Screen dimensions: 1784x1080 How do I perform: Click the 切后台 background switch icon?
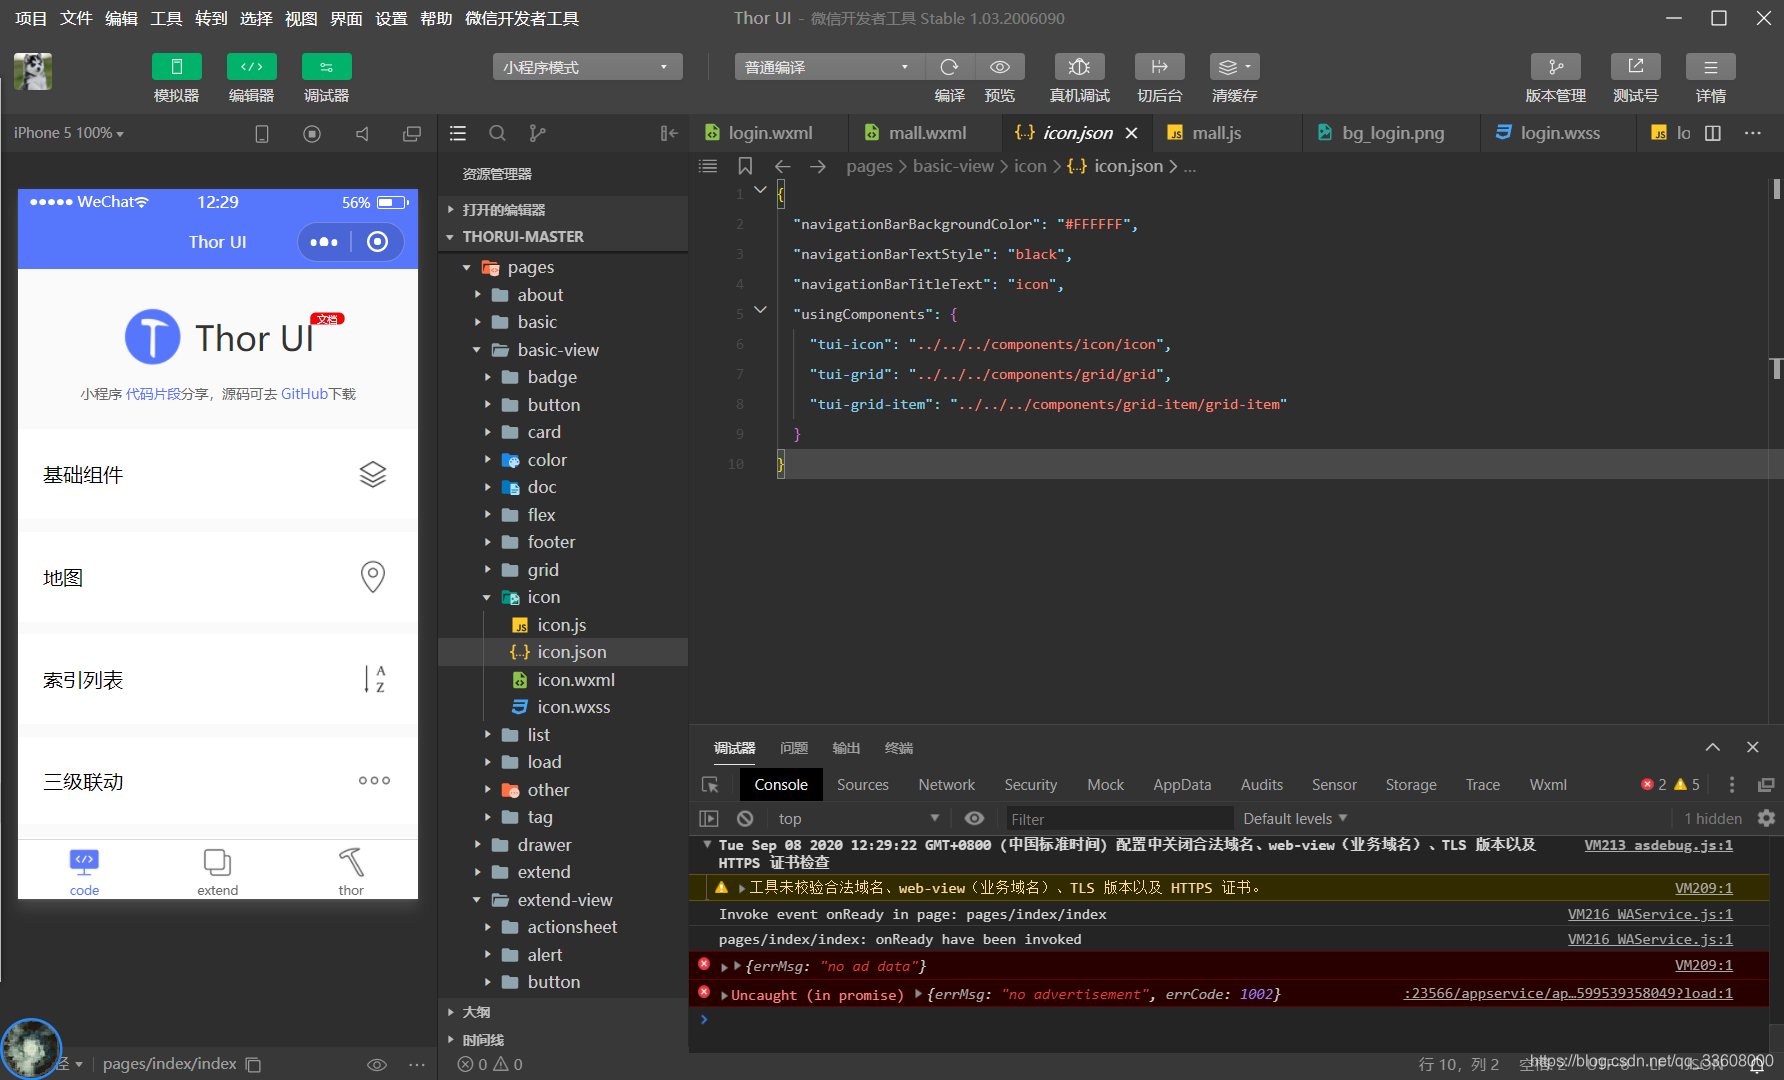pyautogui.click(x=1159, y=67)
